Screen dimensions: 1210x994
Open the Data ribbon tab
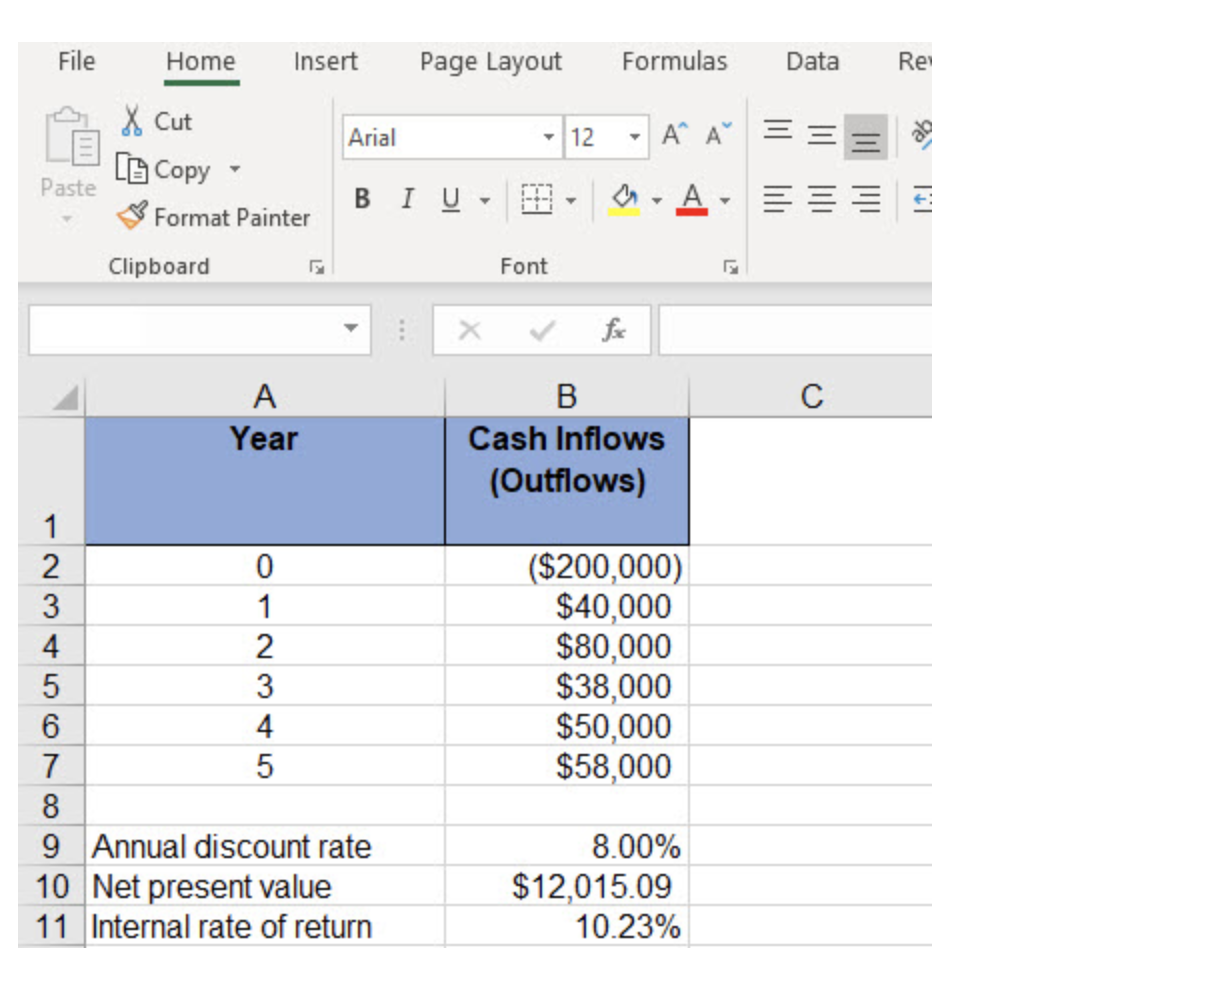click(812, 61)
